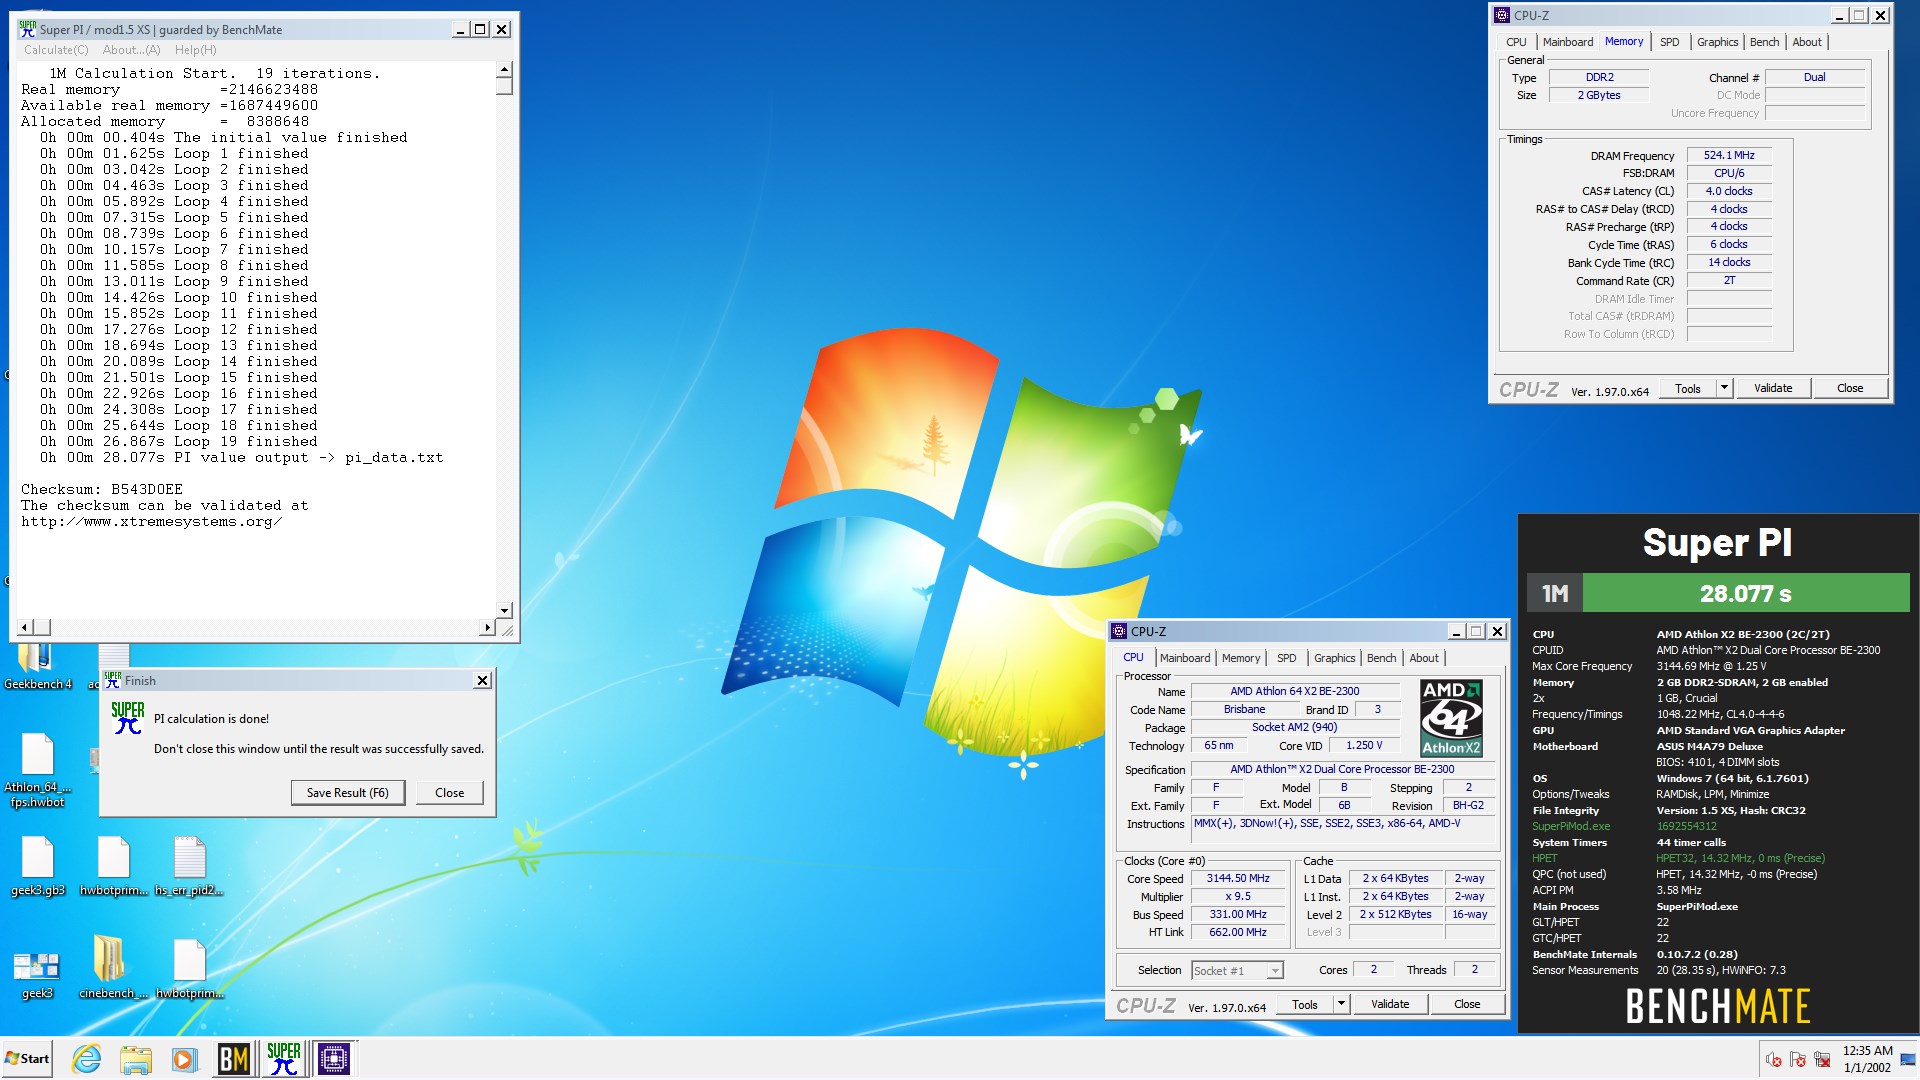
Task: Click Save Result (F6) button
Action: [348, 792]
